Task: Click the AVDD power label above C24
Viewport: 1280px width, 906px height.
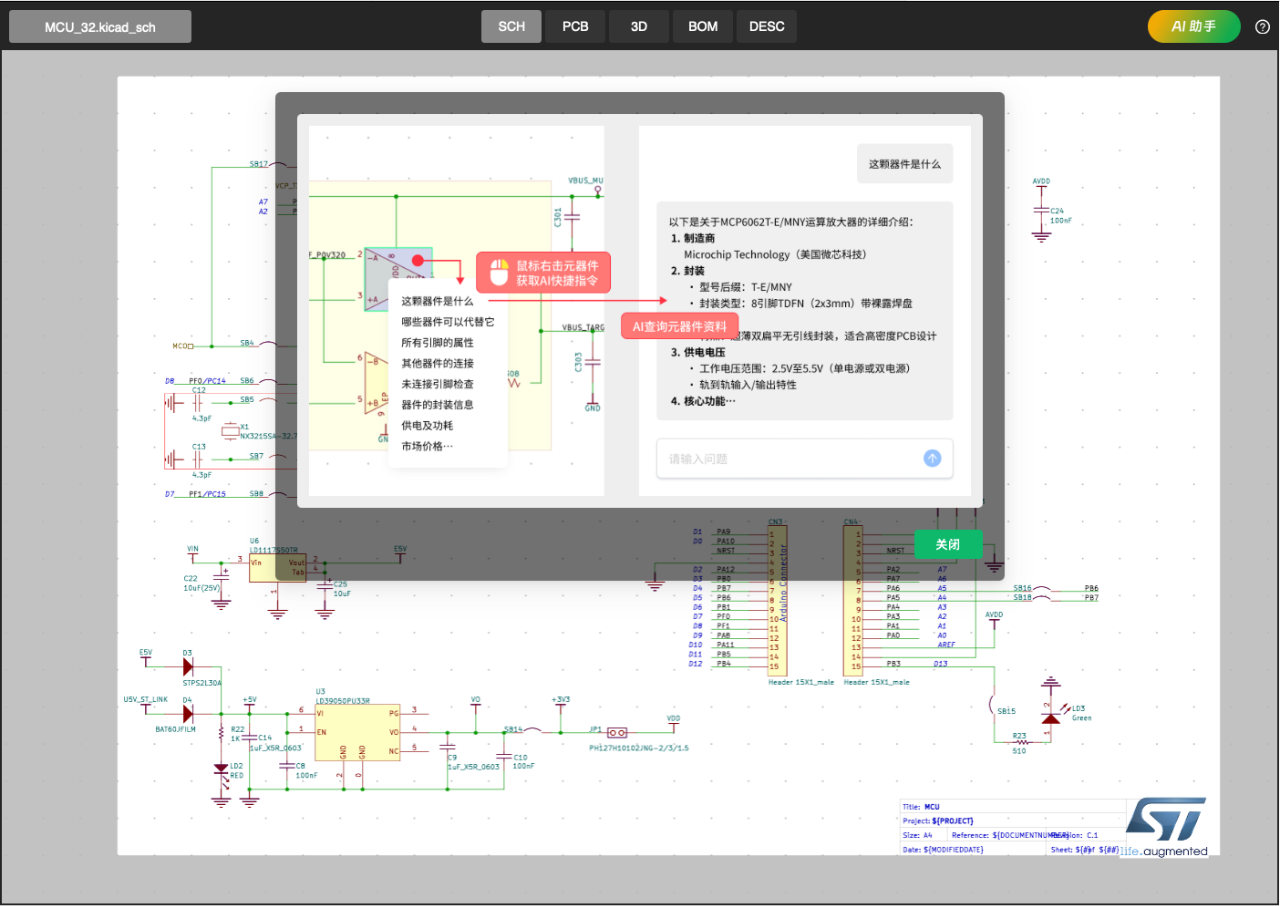Action: click(x=1041, y=182)
